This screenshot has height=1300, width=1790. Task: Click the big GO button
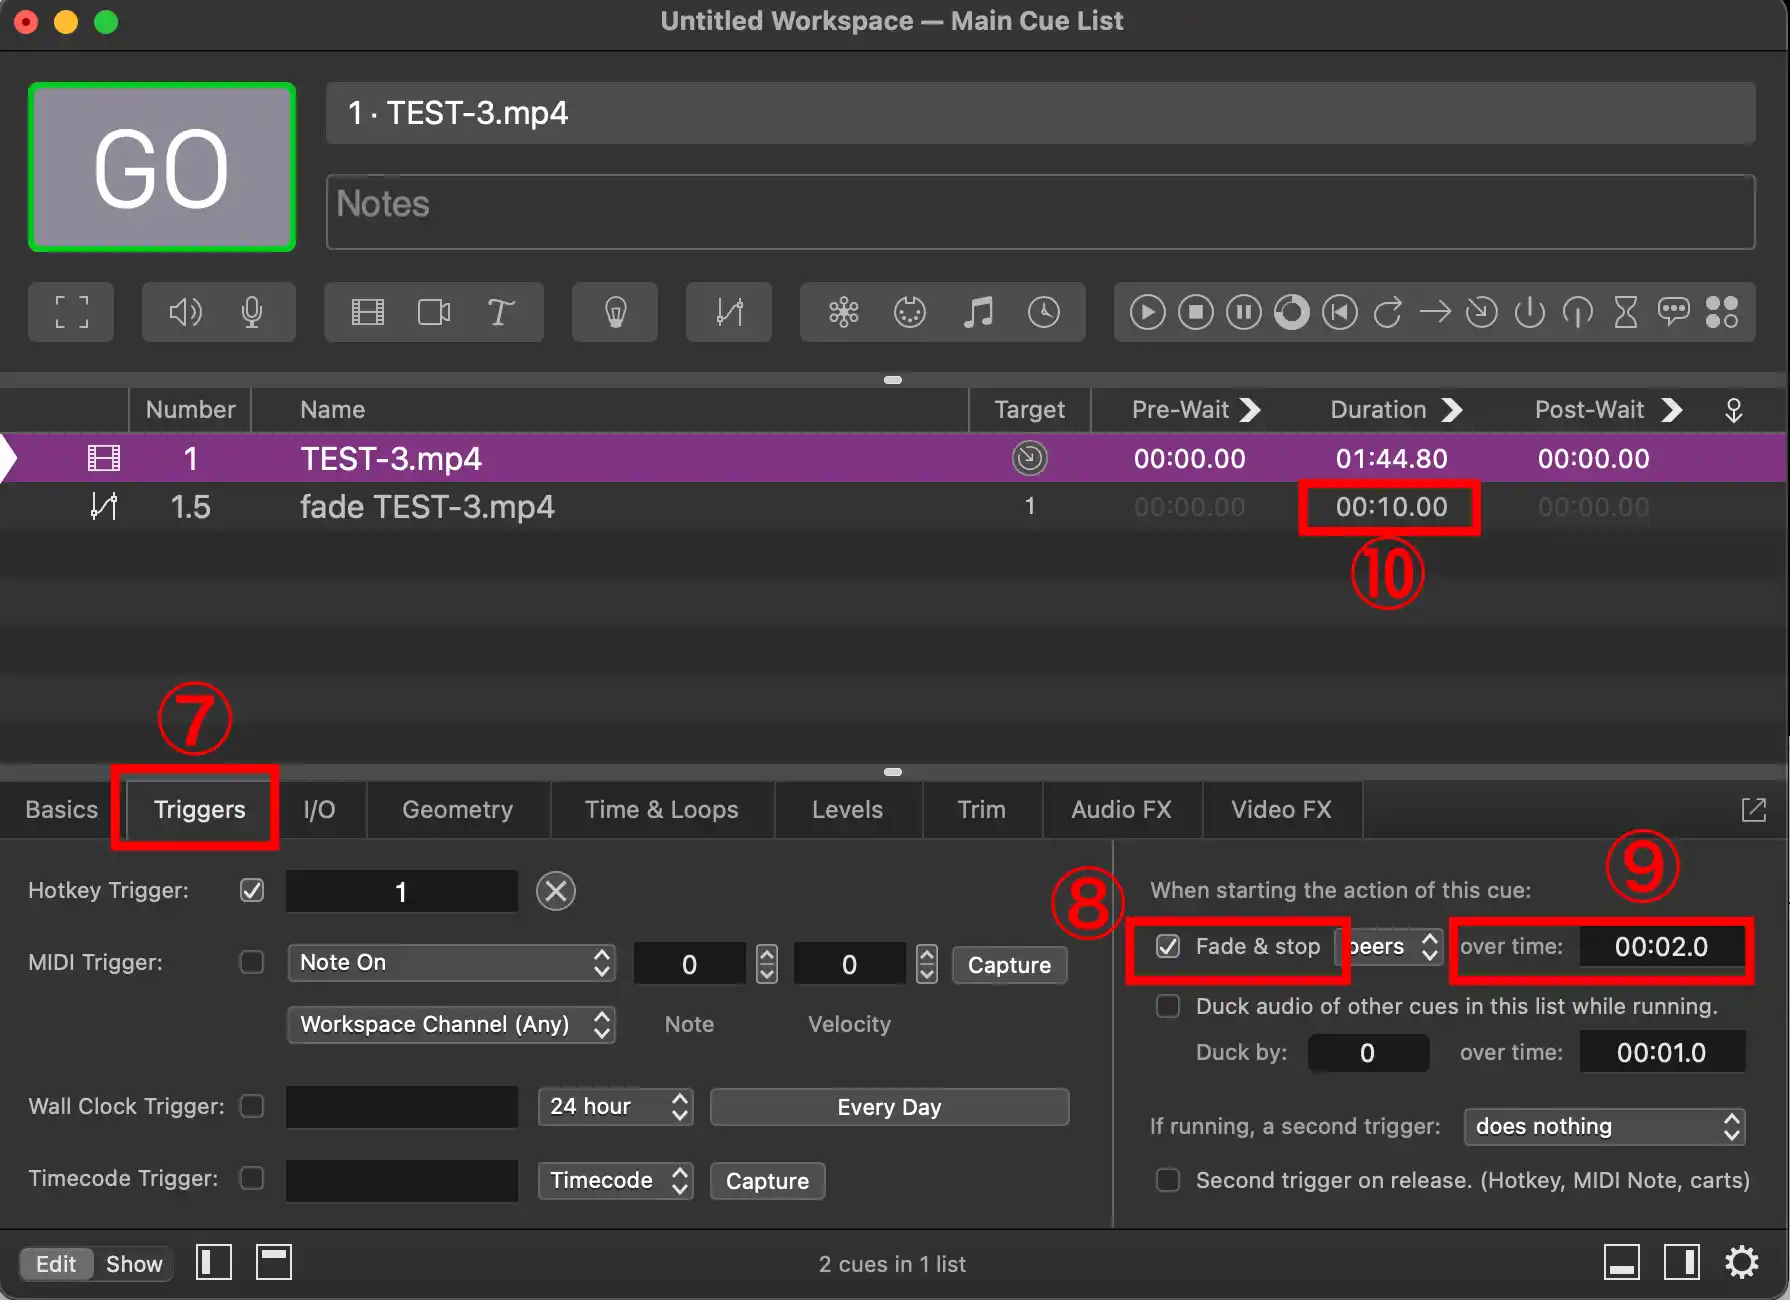(x=161, y=168)
